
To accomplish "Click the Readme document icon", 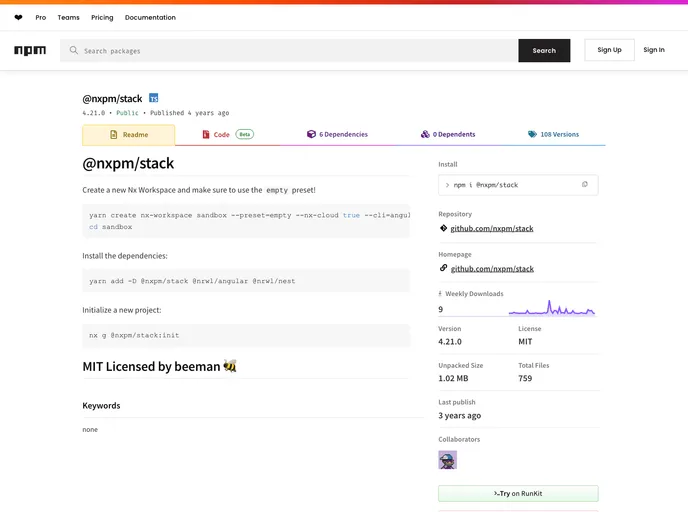I will 113,135.
